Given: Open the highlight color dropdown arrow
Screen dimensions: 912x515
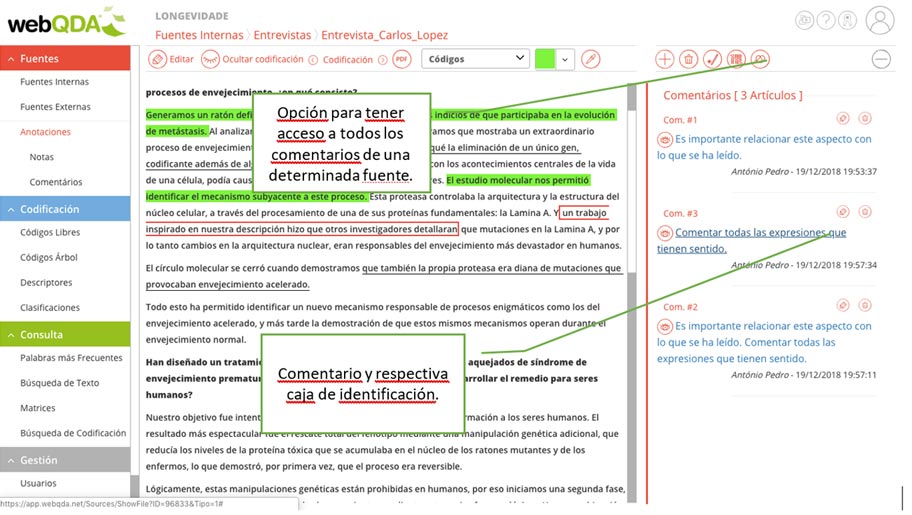Looking at the screenshot, I should tap(565, 59).
